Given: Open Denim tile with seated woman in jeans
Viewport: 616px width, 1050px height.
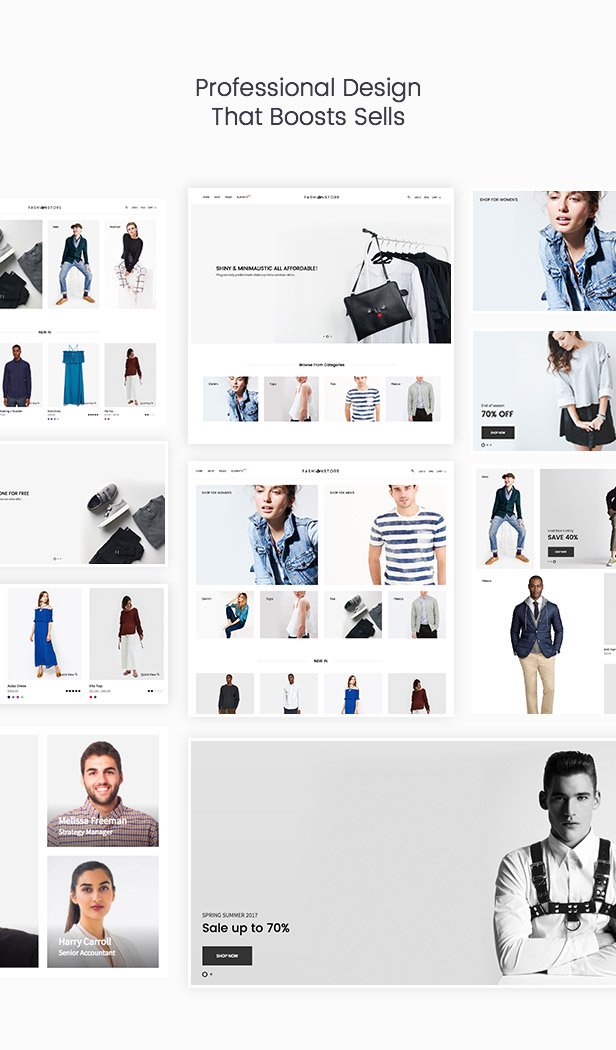Looking at the screenshot, I should pyautogui.click(x=225, y=615).
